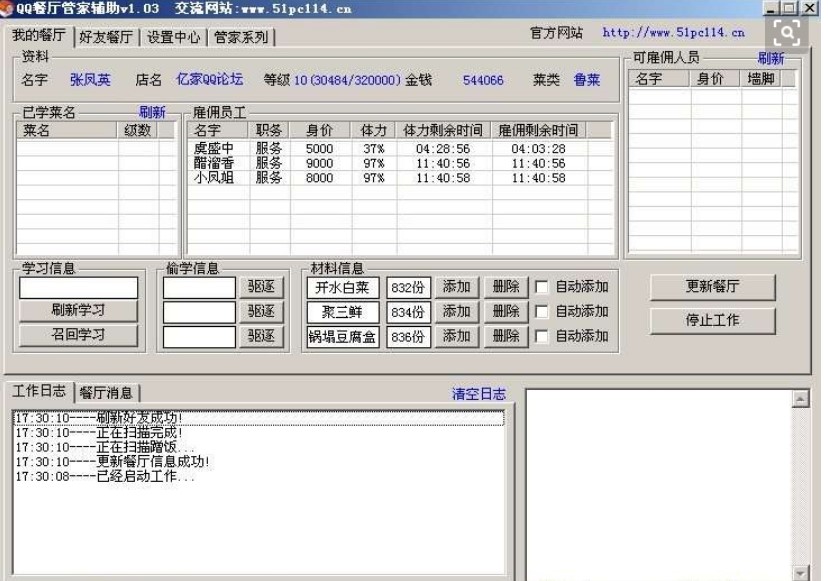This screenshot has height=581, width=828.
Task: Open the 设置中心 tab
Action: click(x=174, y=37)
